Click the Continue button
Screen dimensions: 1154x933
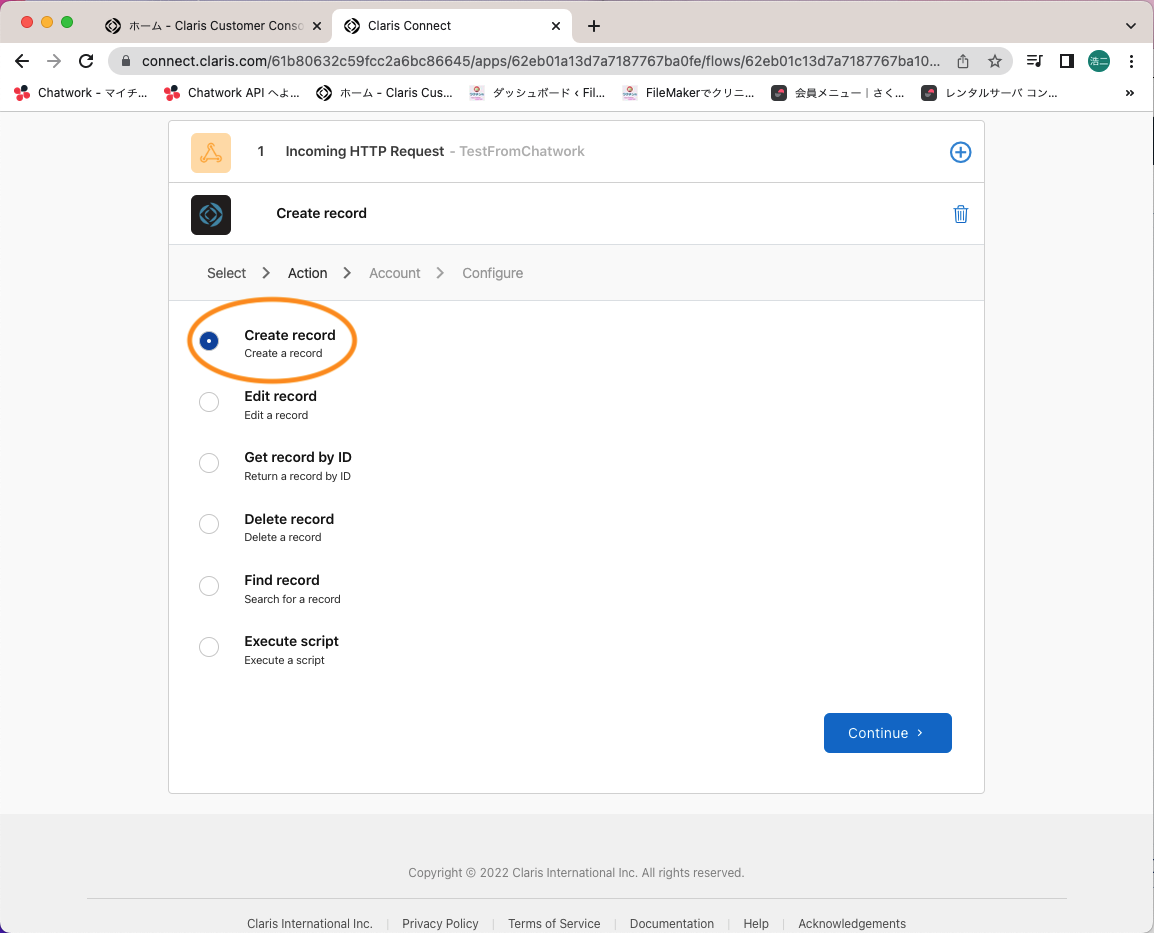[x=888, y=733]
